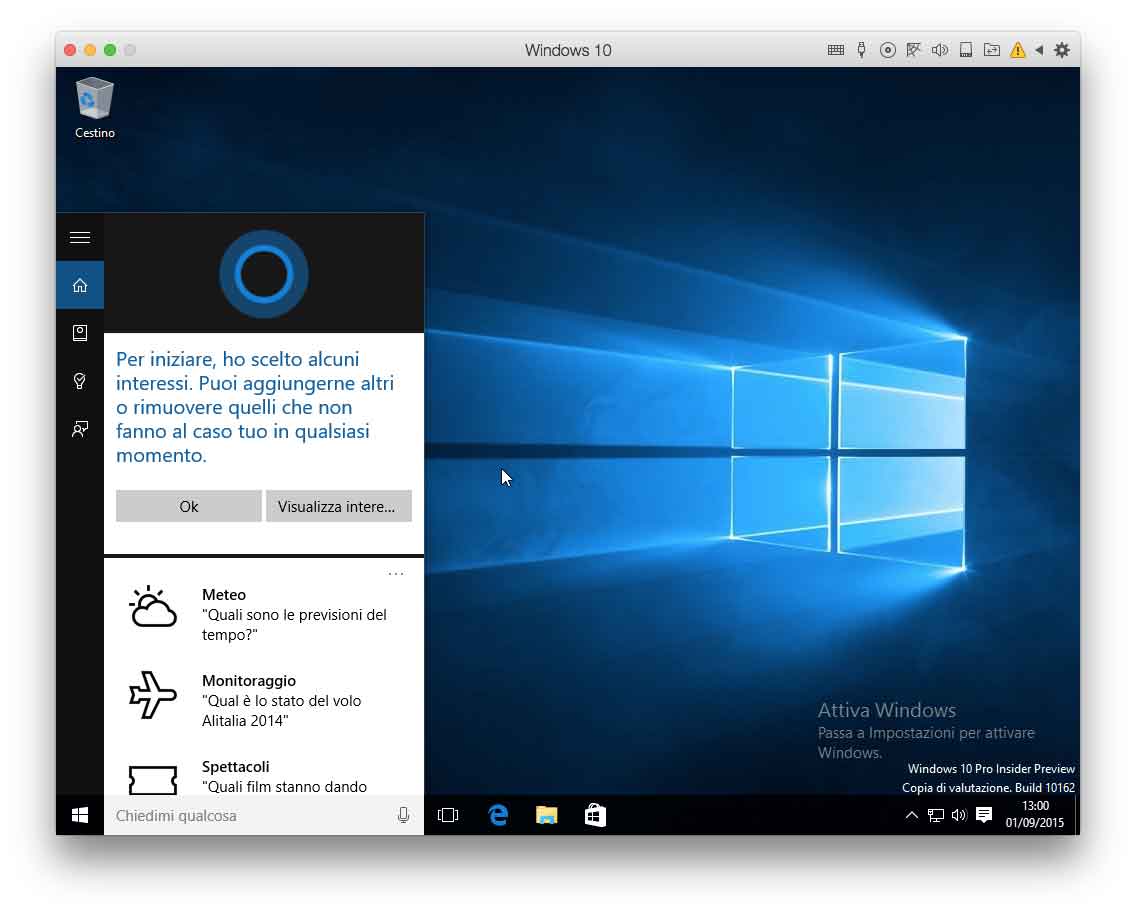Image resolution: width=1136 pixels, height=915 pixels.
Task: Open File Explorer from the taskbar
Action: 546,816
